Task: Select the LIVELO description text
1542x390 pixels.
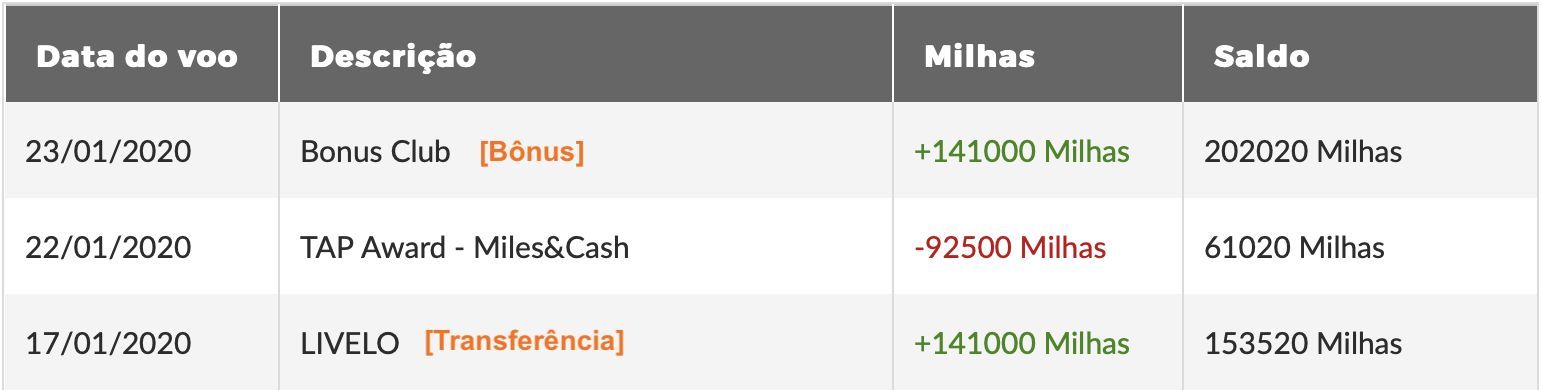Action: [350, 343]
